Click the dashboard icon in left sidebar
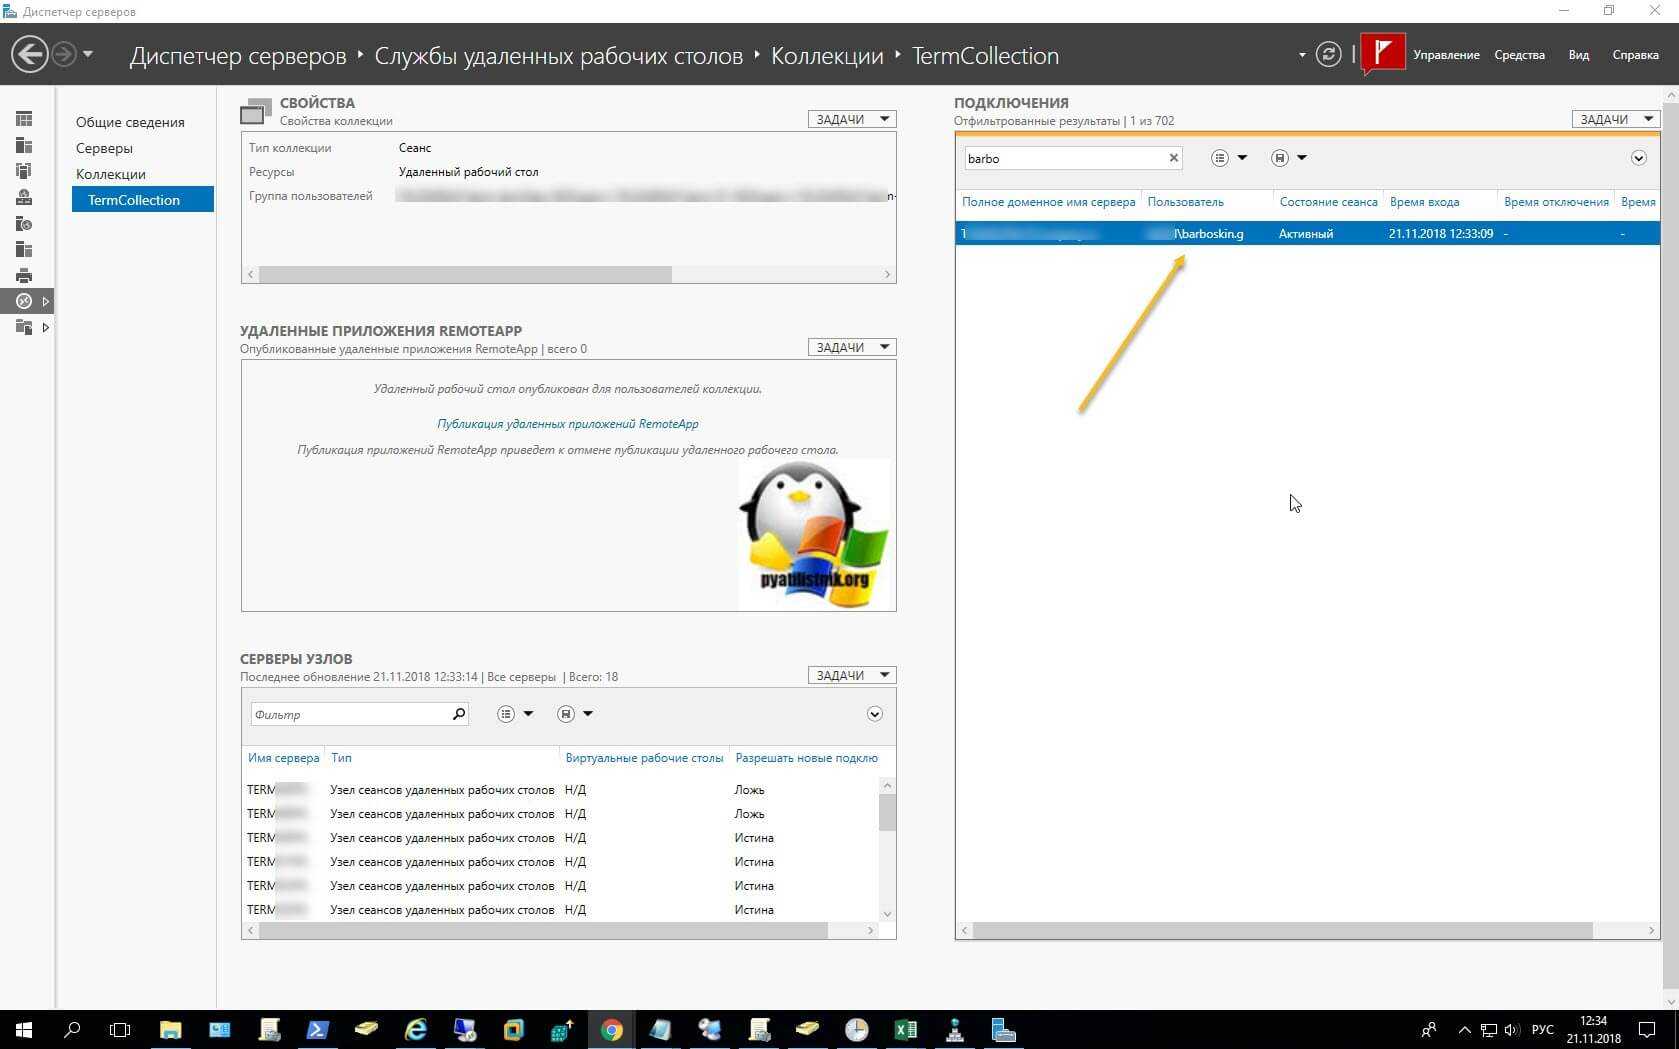The width and height of the screenshot is (1679, 1049). (24, 119)
